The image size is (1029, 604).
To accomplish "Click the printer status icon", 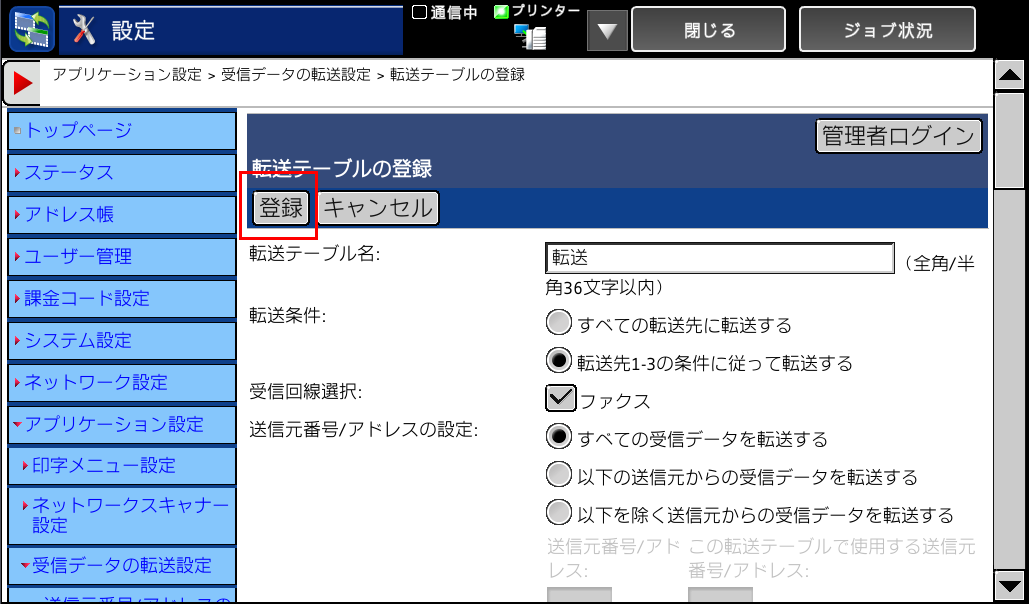I will point(531,37).
